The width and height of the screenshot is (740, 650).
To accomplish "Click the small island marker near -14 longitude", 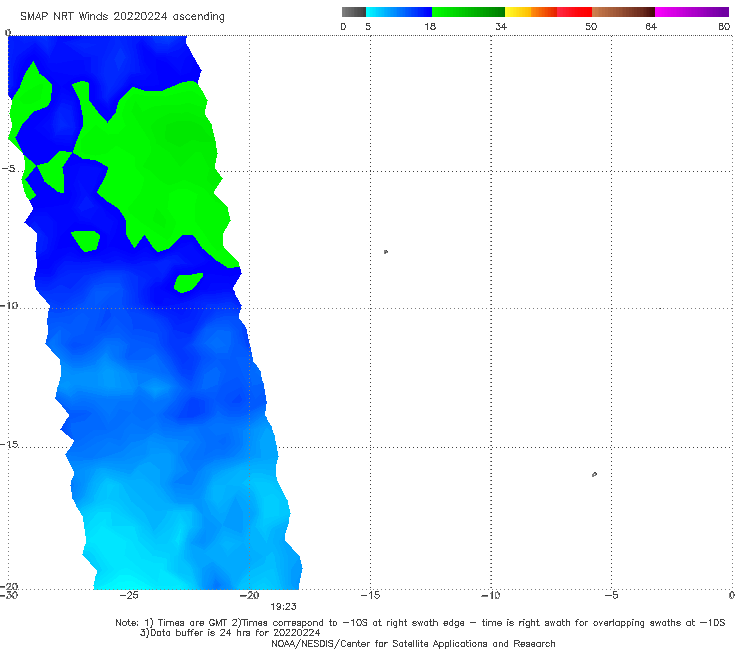I will click(x=386, y=252).
